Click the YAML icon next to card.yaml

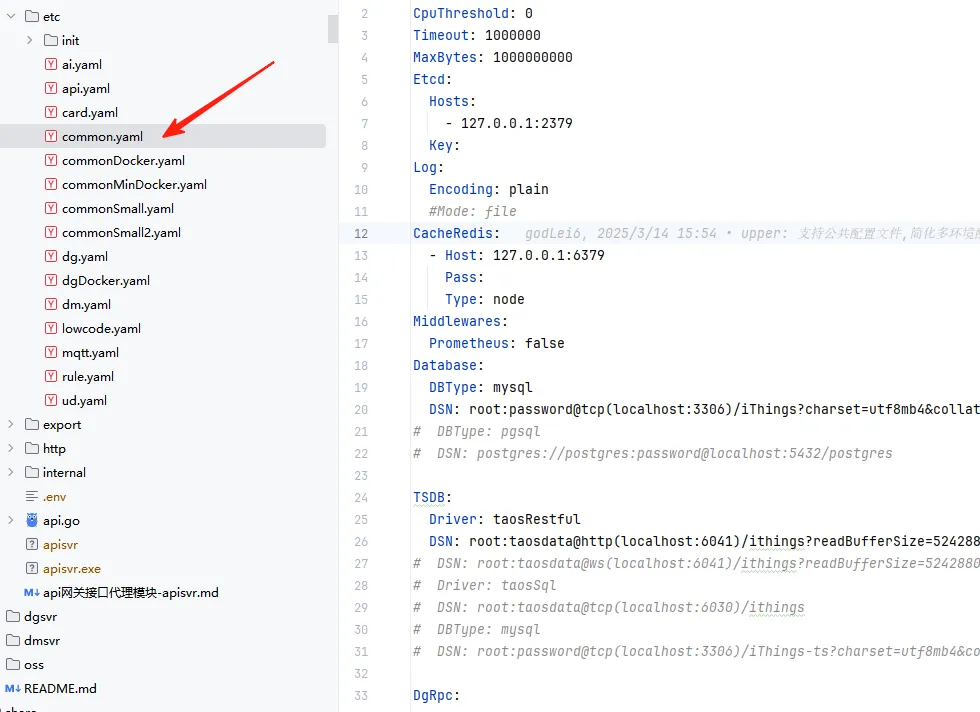pos(51,112)
